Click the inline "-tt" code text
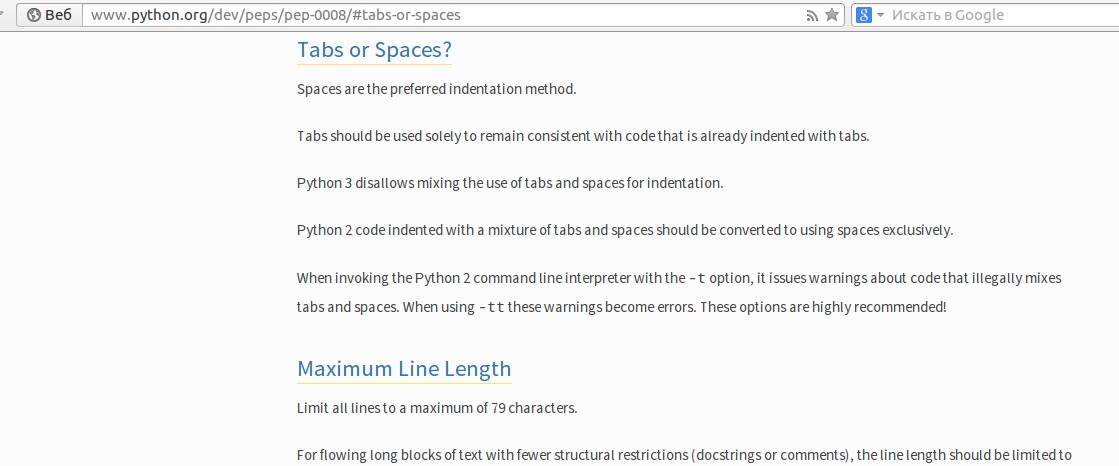 point(491,307)
